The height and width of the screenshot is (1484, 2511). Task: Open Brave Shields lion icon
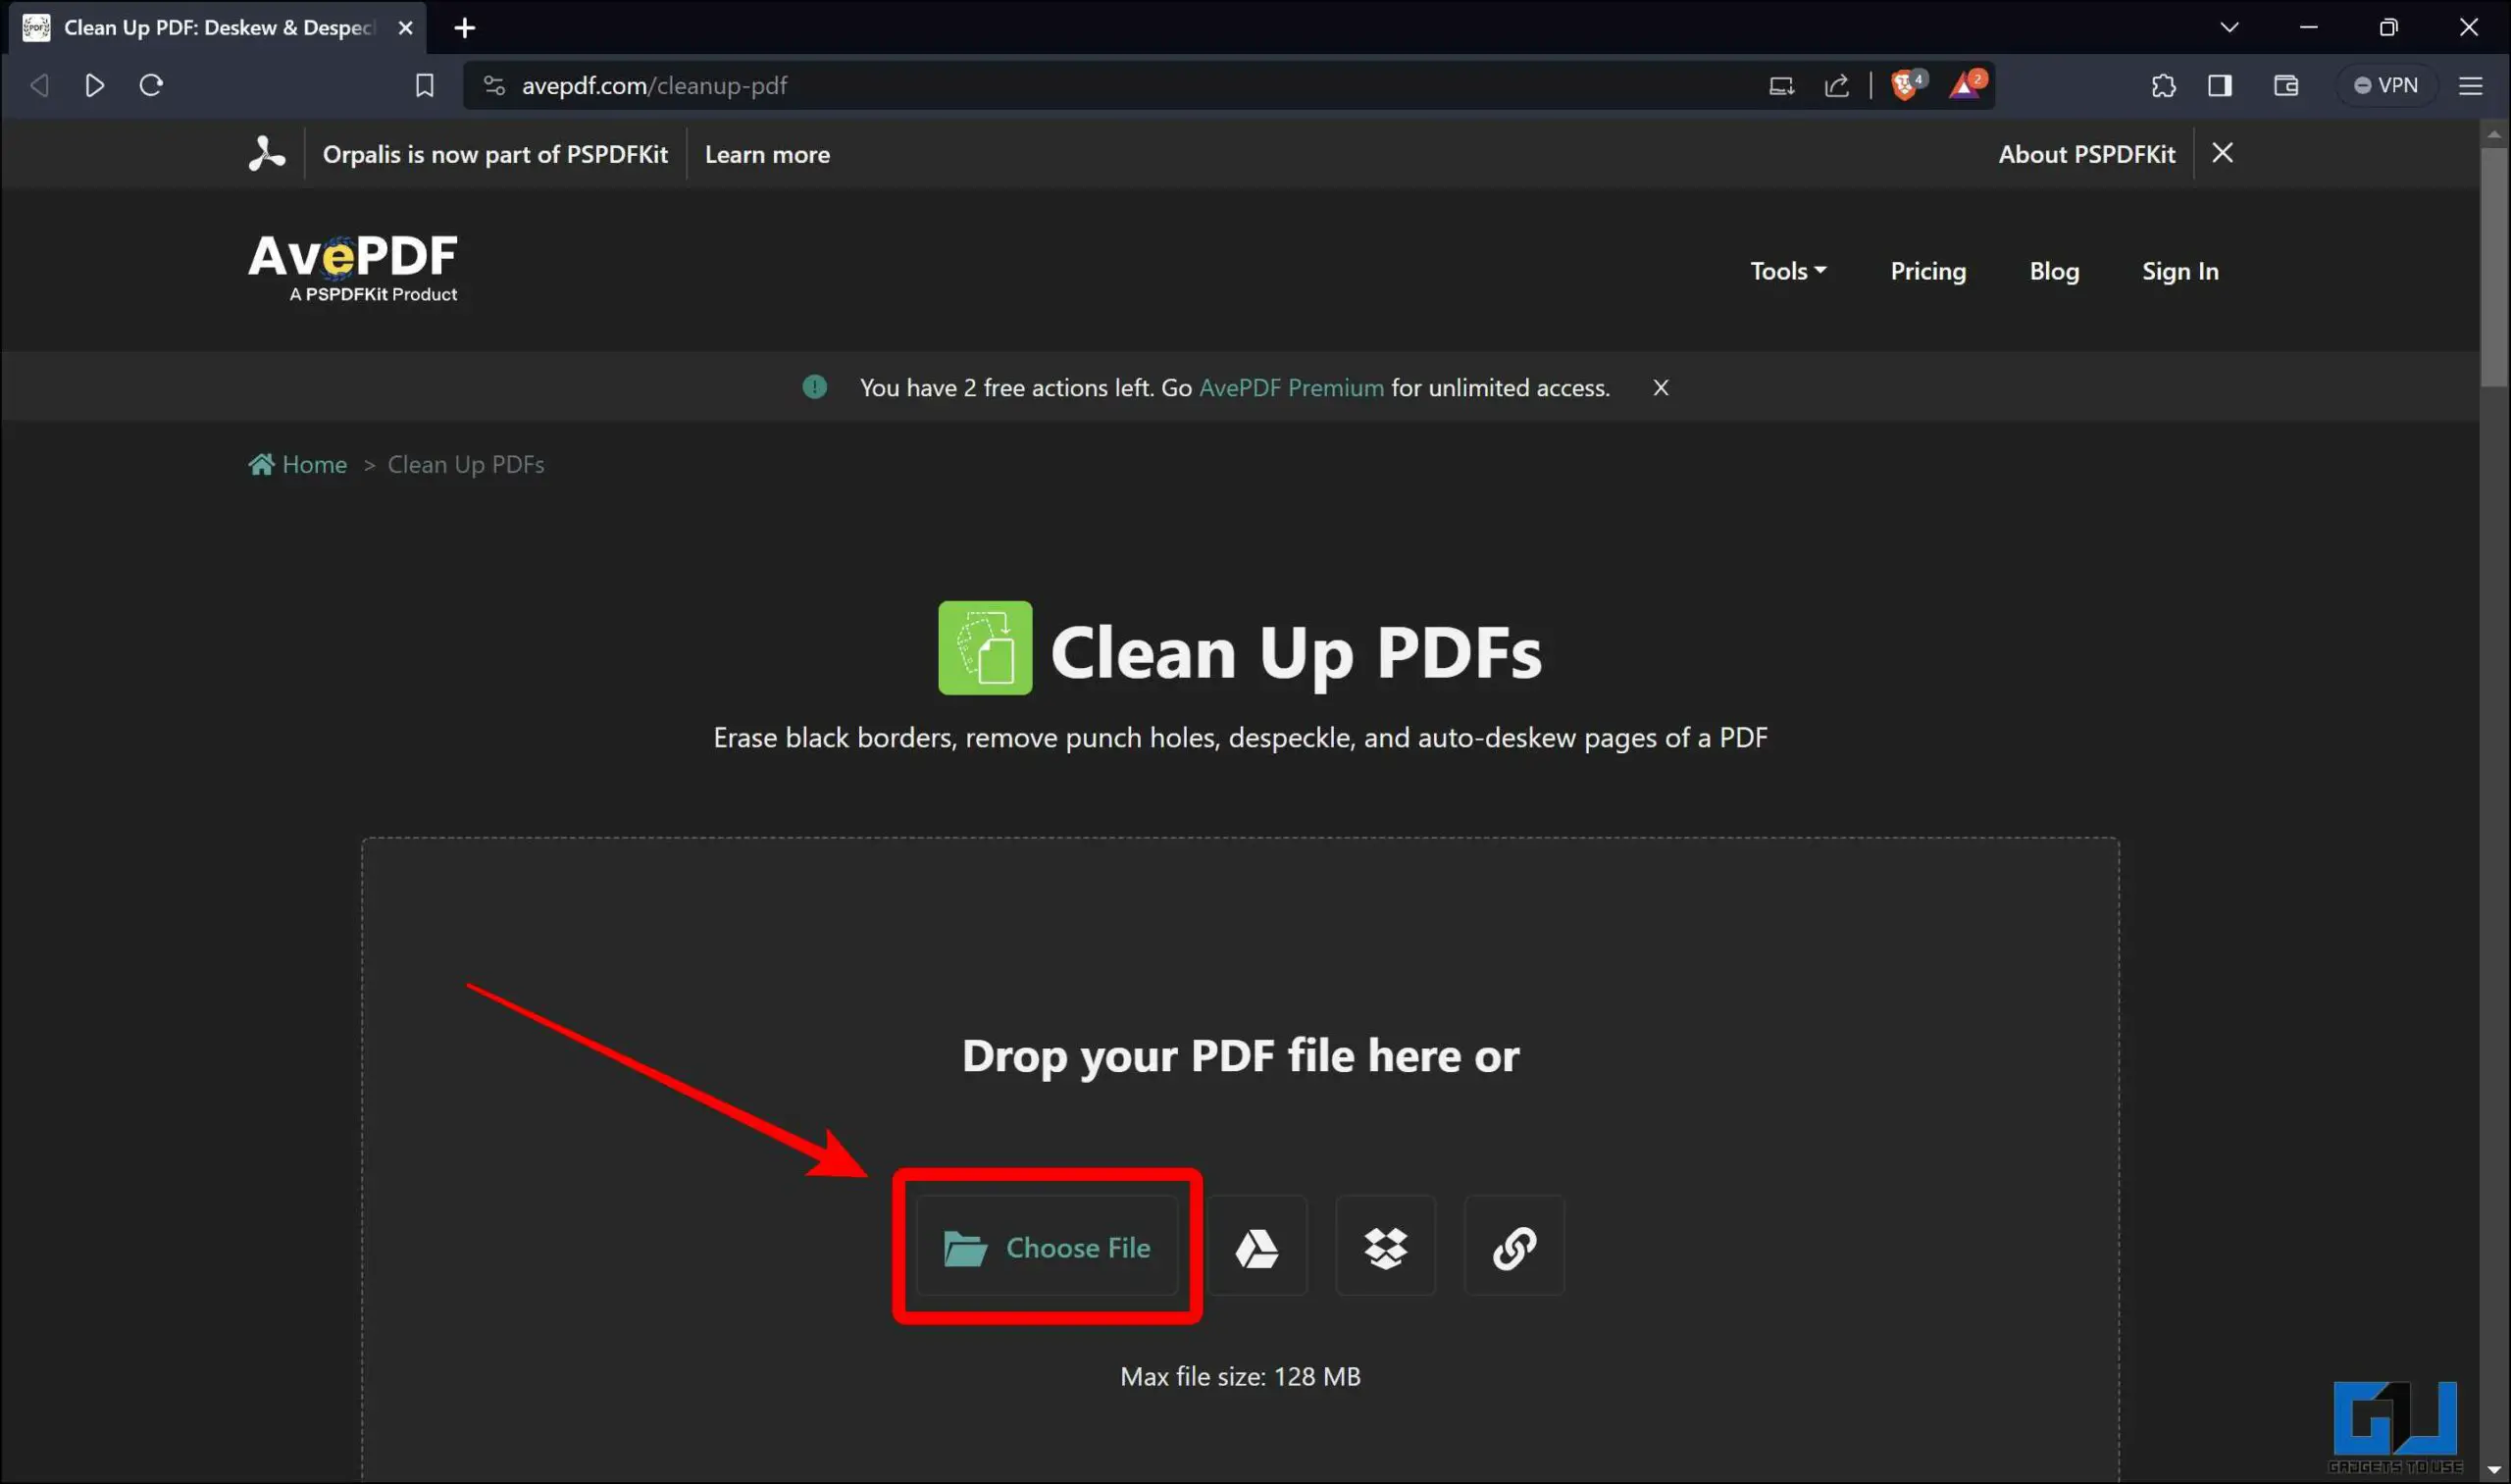point(1907,84)
